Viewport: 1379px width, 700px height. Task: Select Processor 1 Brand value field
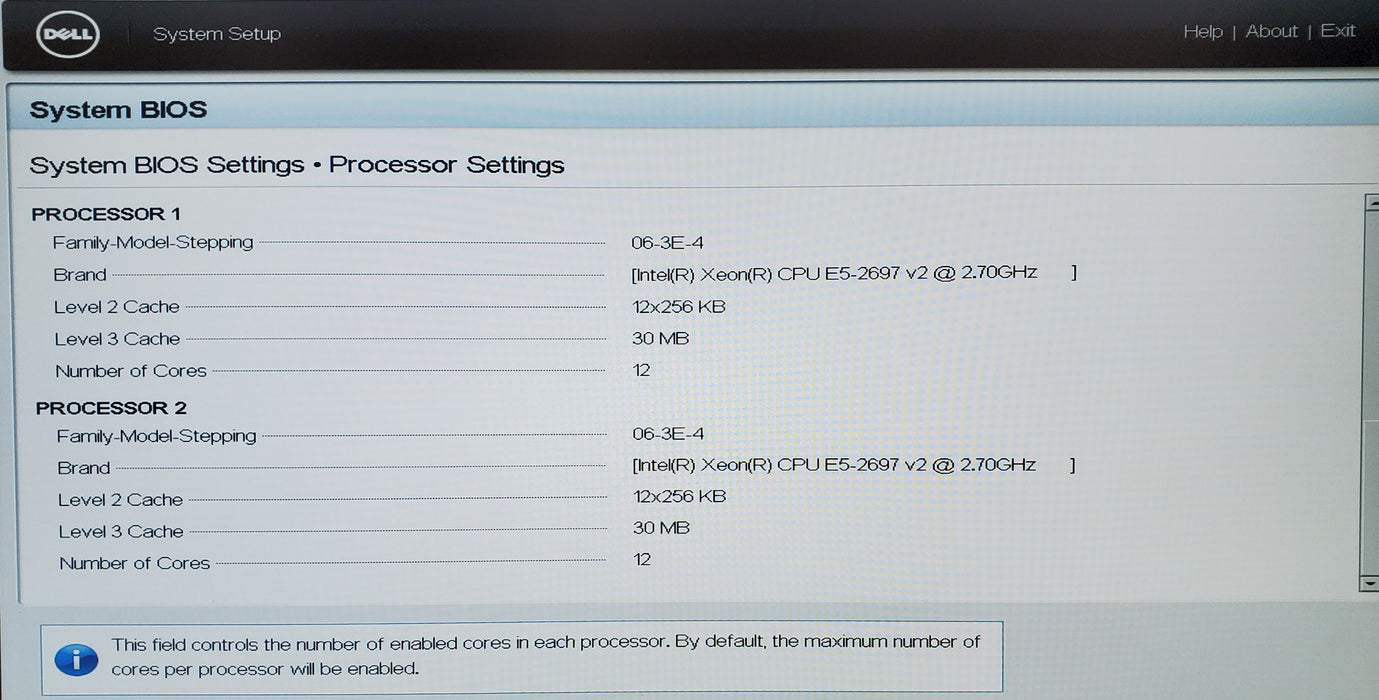tap(854, 272)
